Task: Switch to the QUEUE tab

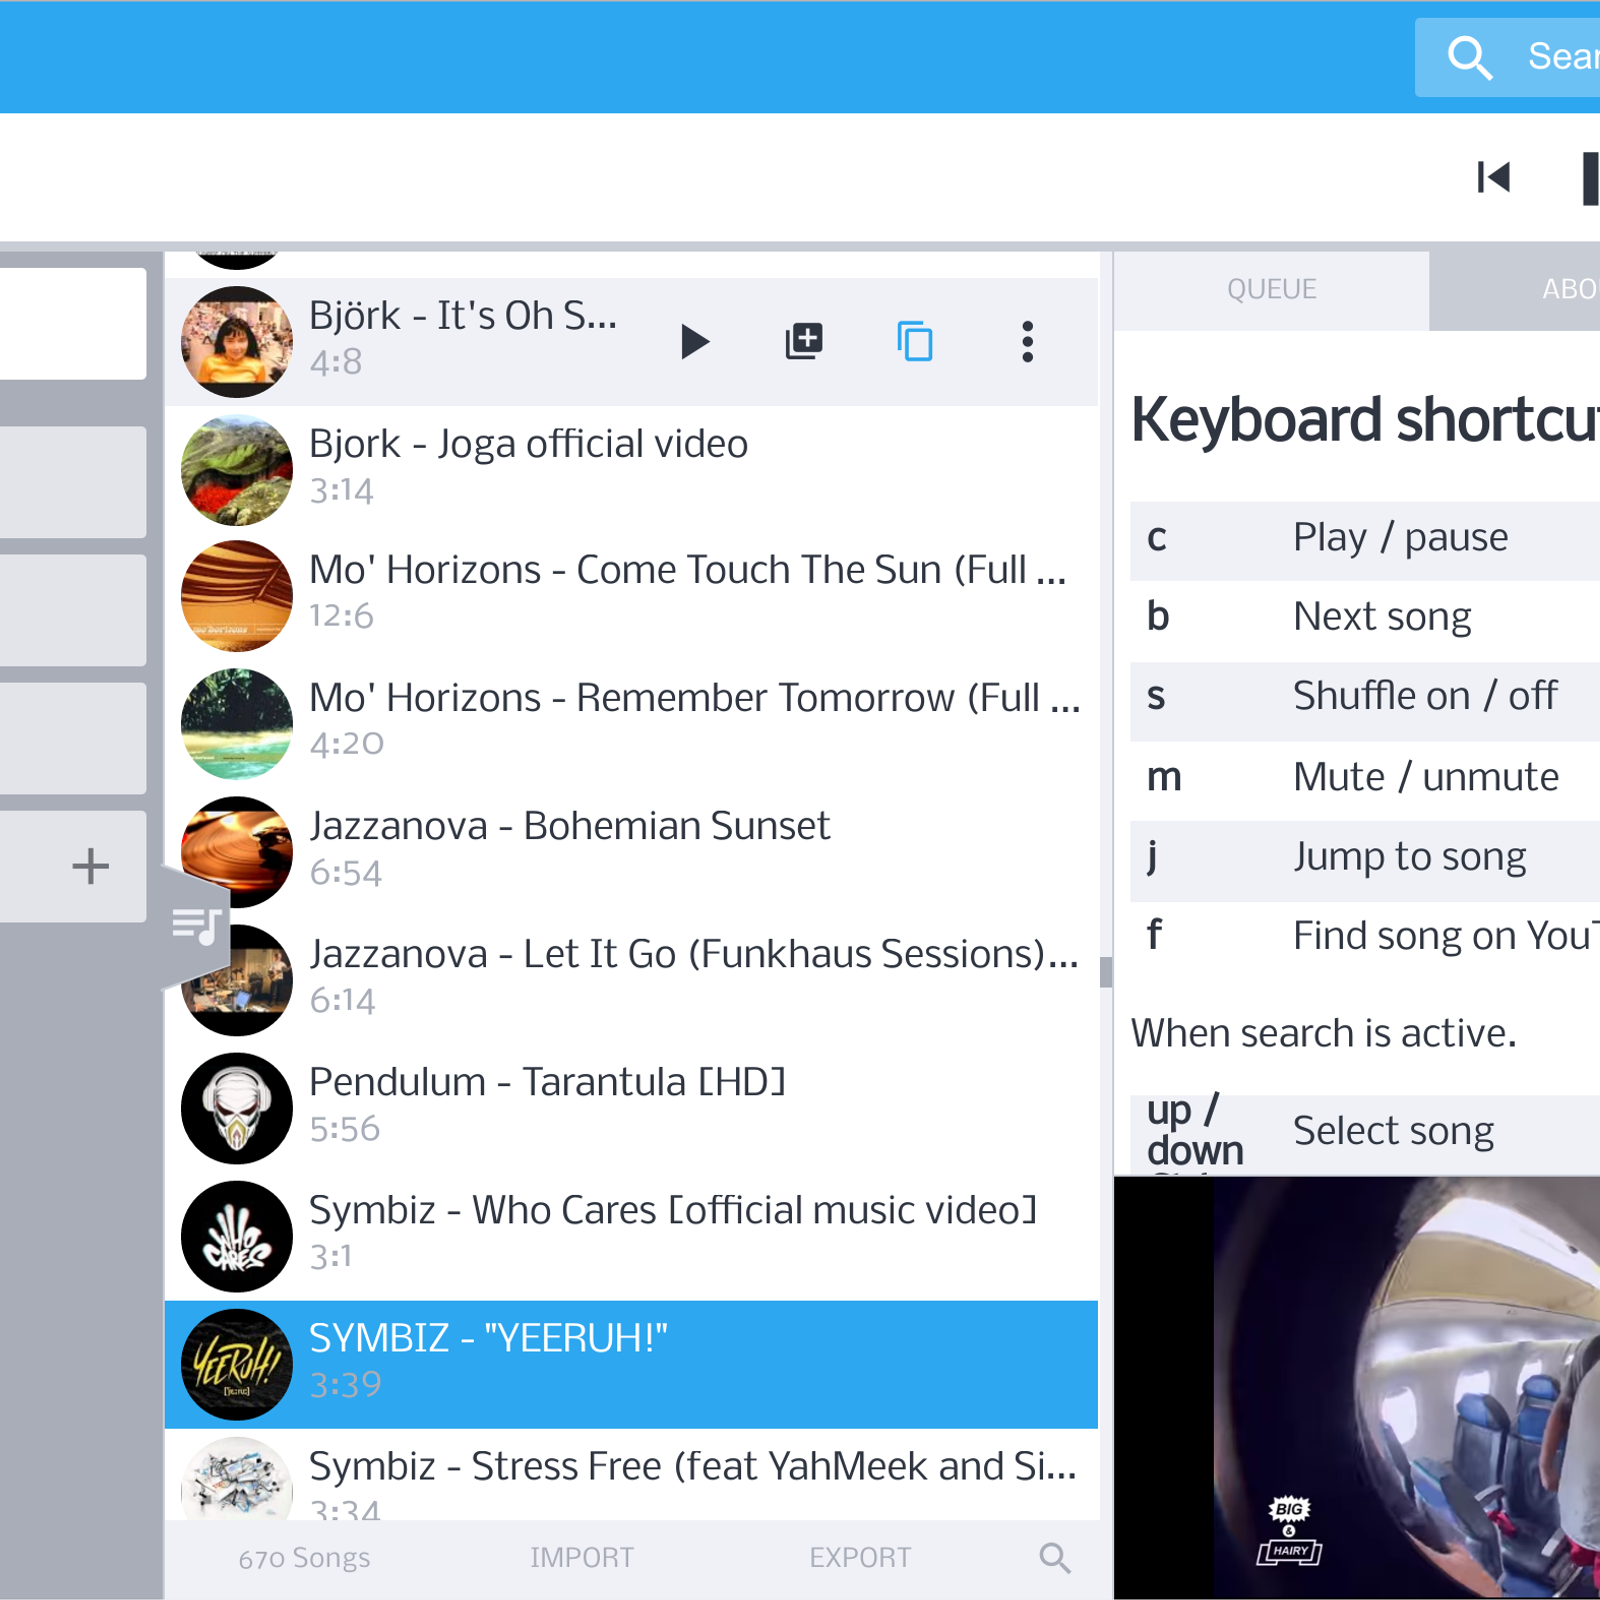Action: click(x=1271, y=290)
